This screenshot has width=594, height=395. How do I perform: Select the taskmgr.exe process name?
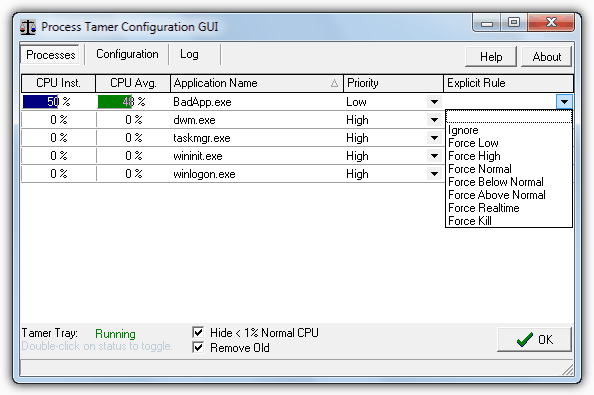tap(202, 138)
